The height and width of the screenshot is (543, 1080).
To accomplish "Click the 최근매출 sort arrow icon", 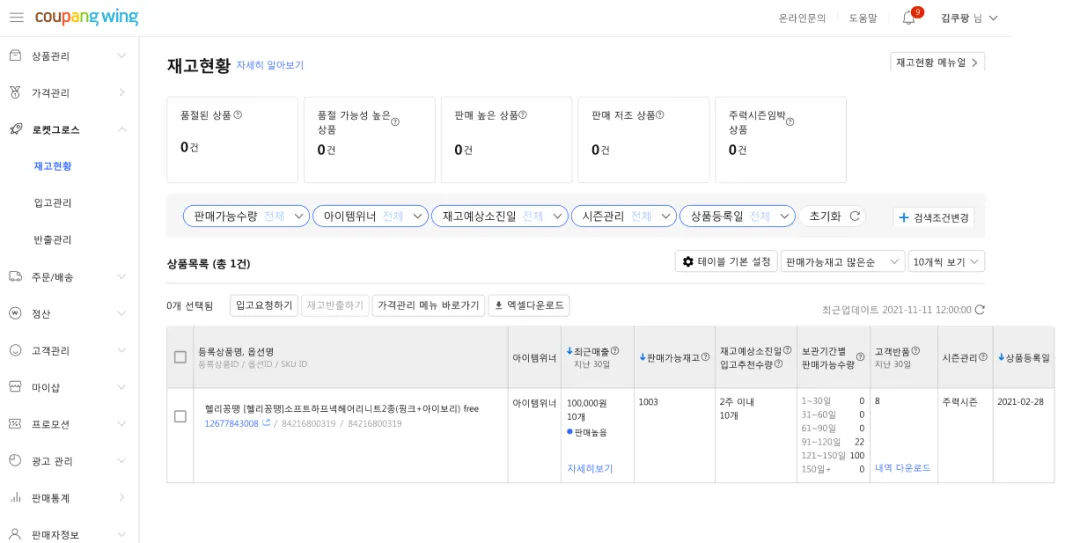I will [x=570, y=351].
